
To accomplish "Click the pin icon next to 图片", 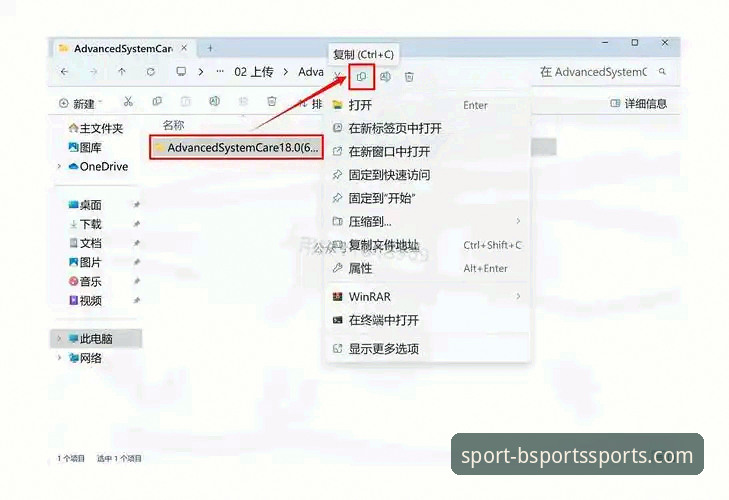I will click(136, 262).
